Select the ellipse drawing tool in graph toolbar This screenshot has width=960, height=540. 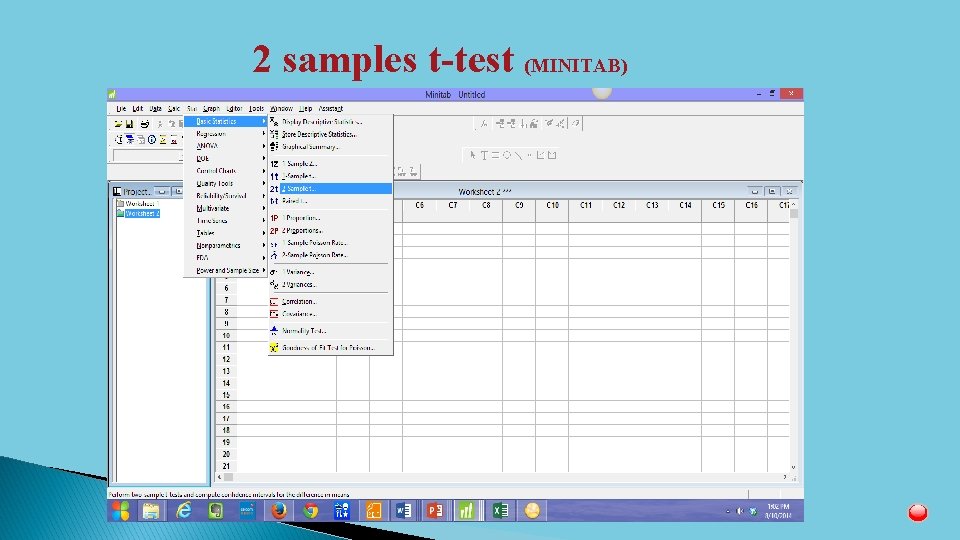click(507, 156)
